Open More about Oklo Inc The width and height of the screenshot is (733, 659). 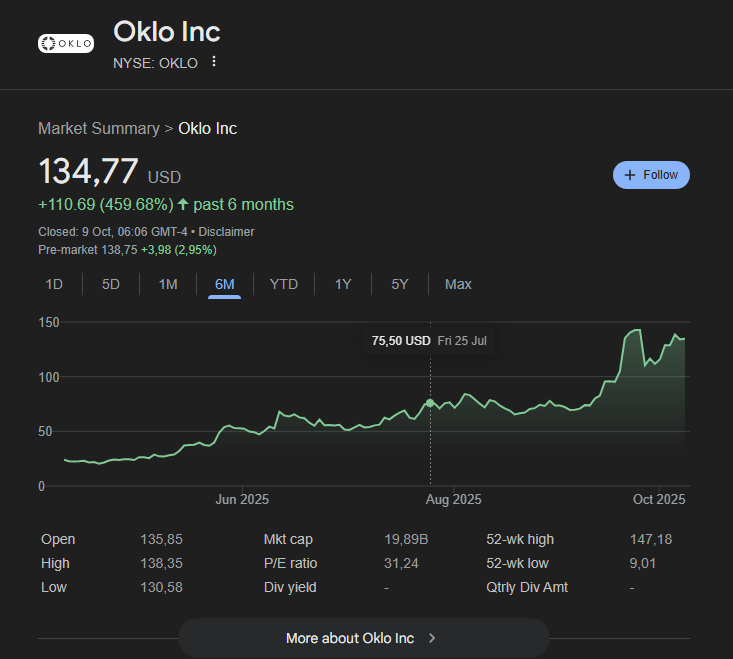point(364,638)
